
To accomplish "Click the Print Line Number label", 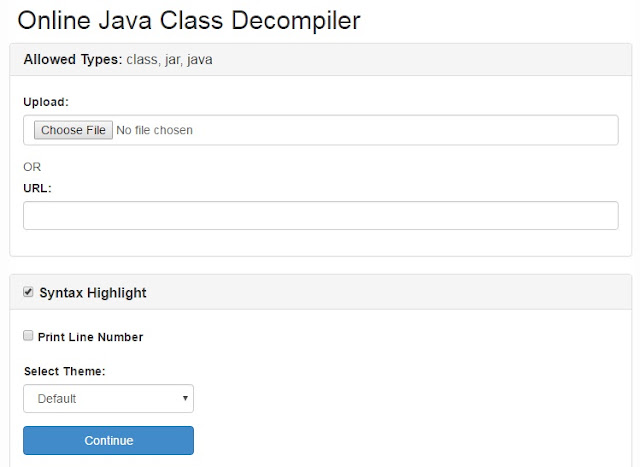I will (90, 337).
